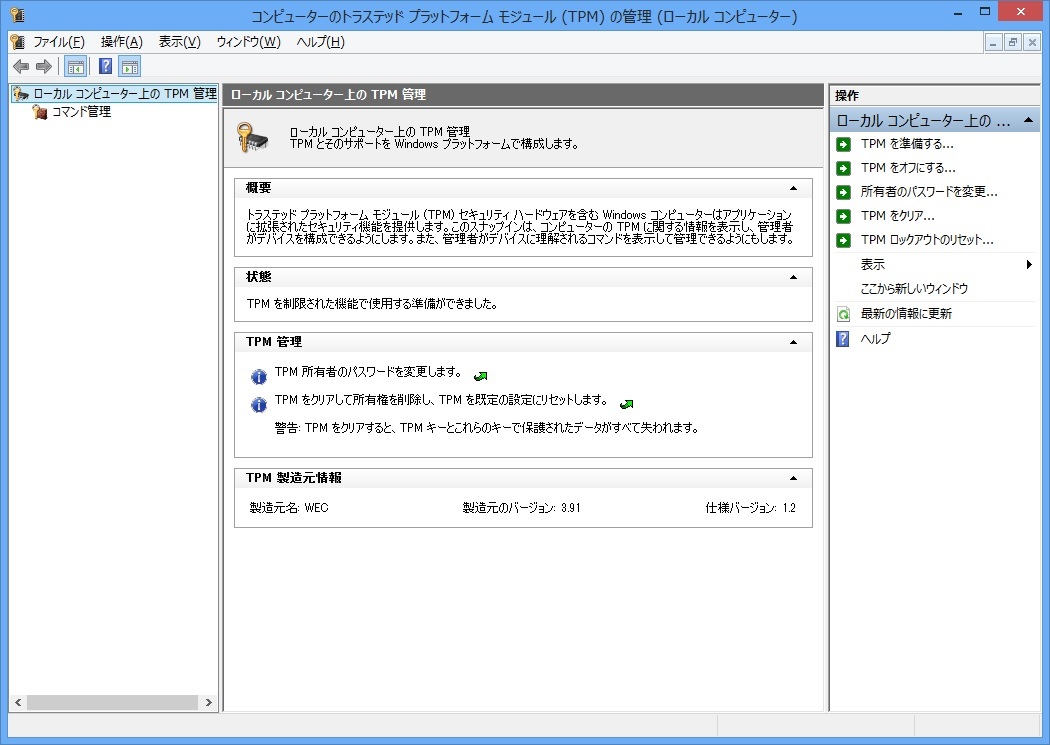Collapse the ローカル コンピューター上の actions group
The height and width of the screenshot is (745, 1050).
point(1028,120)
